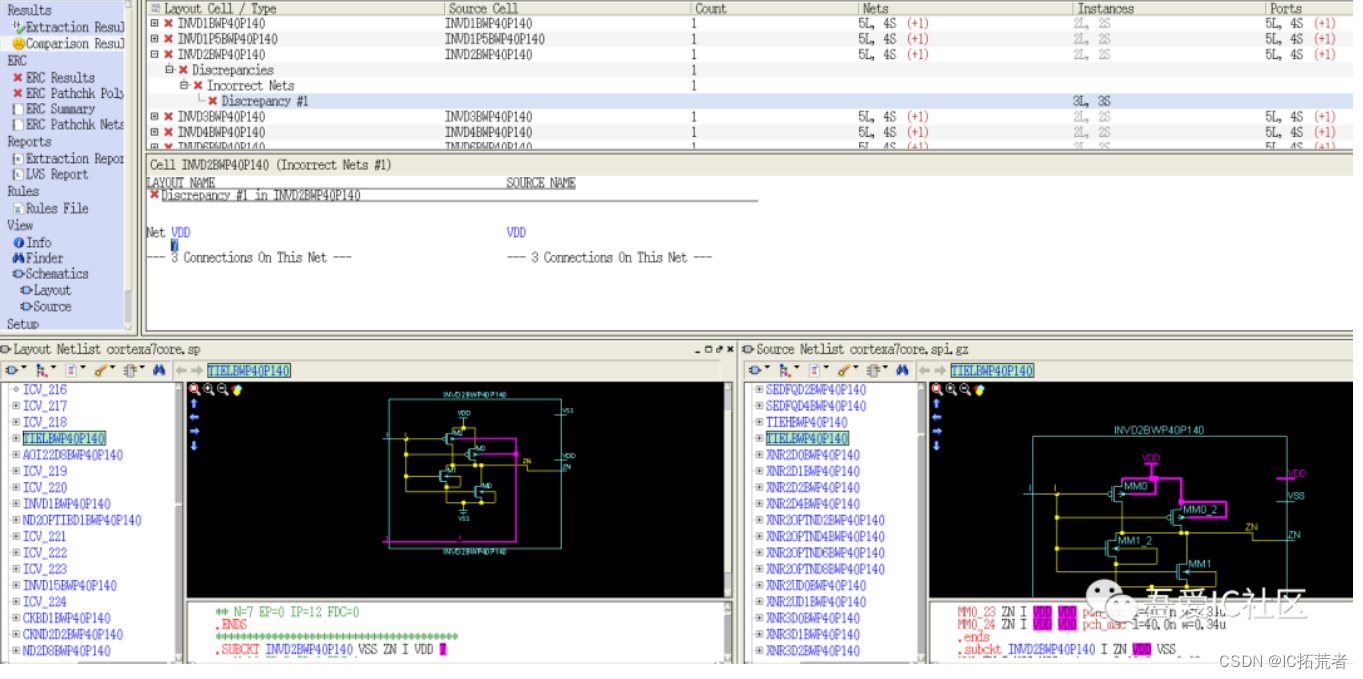Pan down in source schematic
The width and height of the screenshot is (1363, 679).
[937, 445]
